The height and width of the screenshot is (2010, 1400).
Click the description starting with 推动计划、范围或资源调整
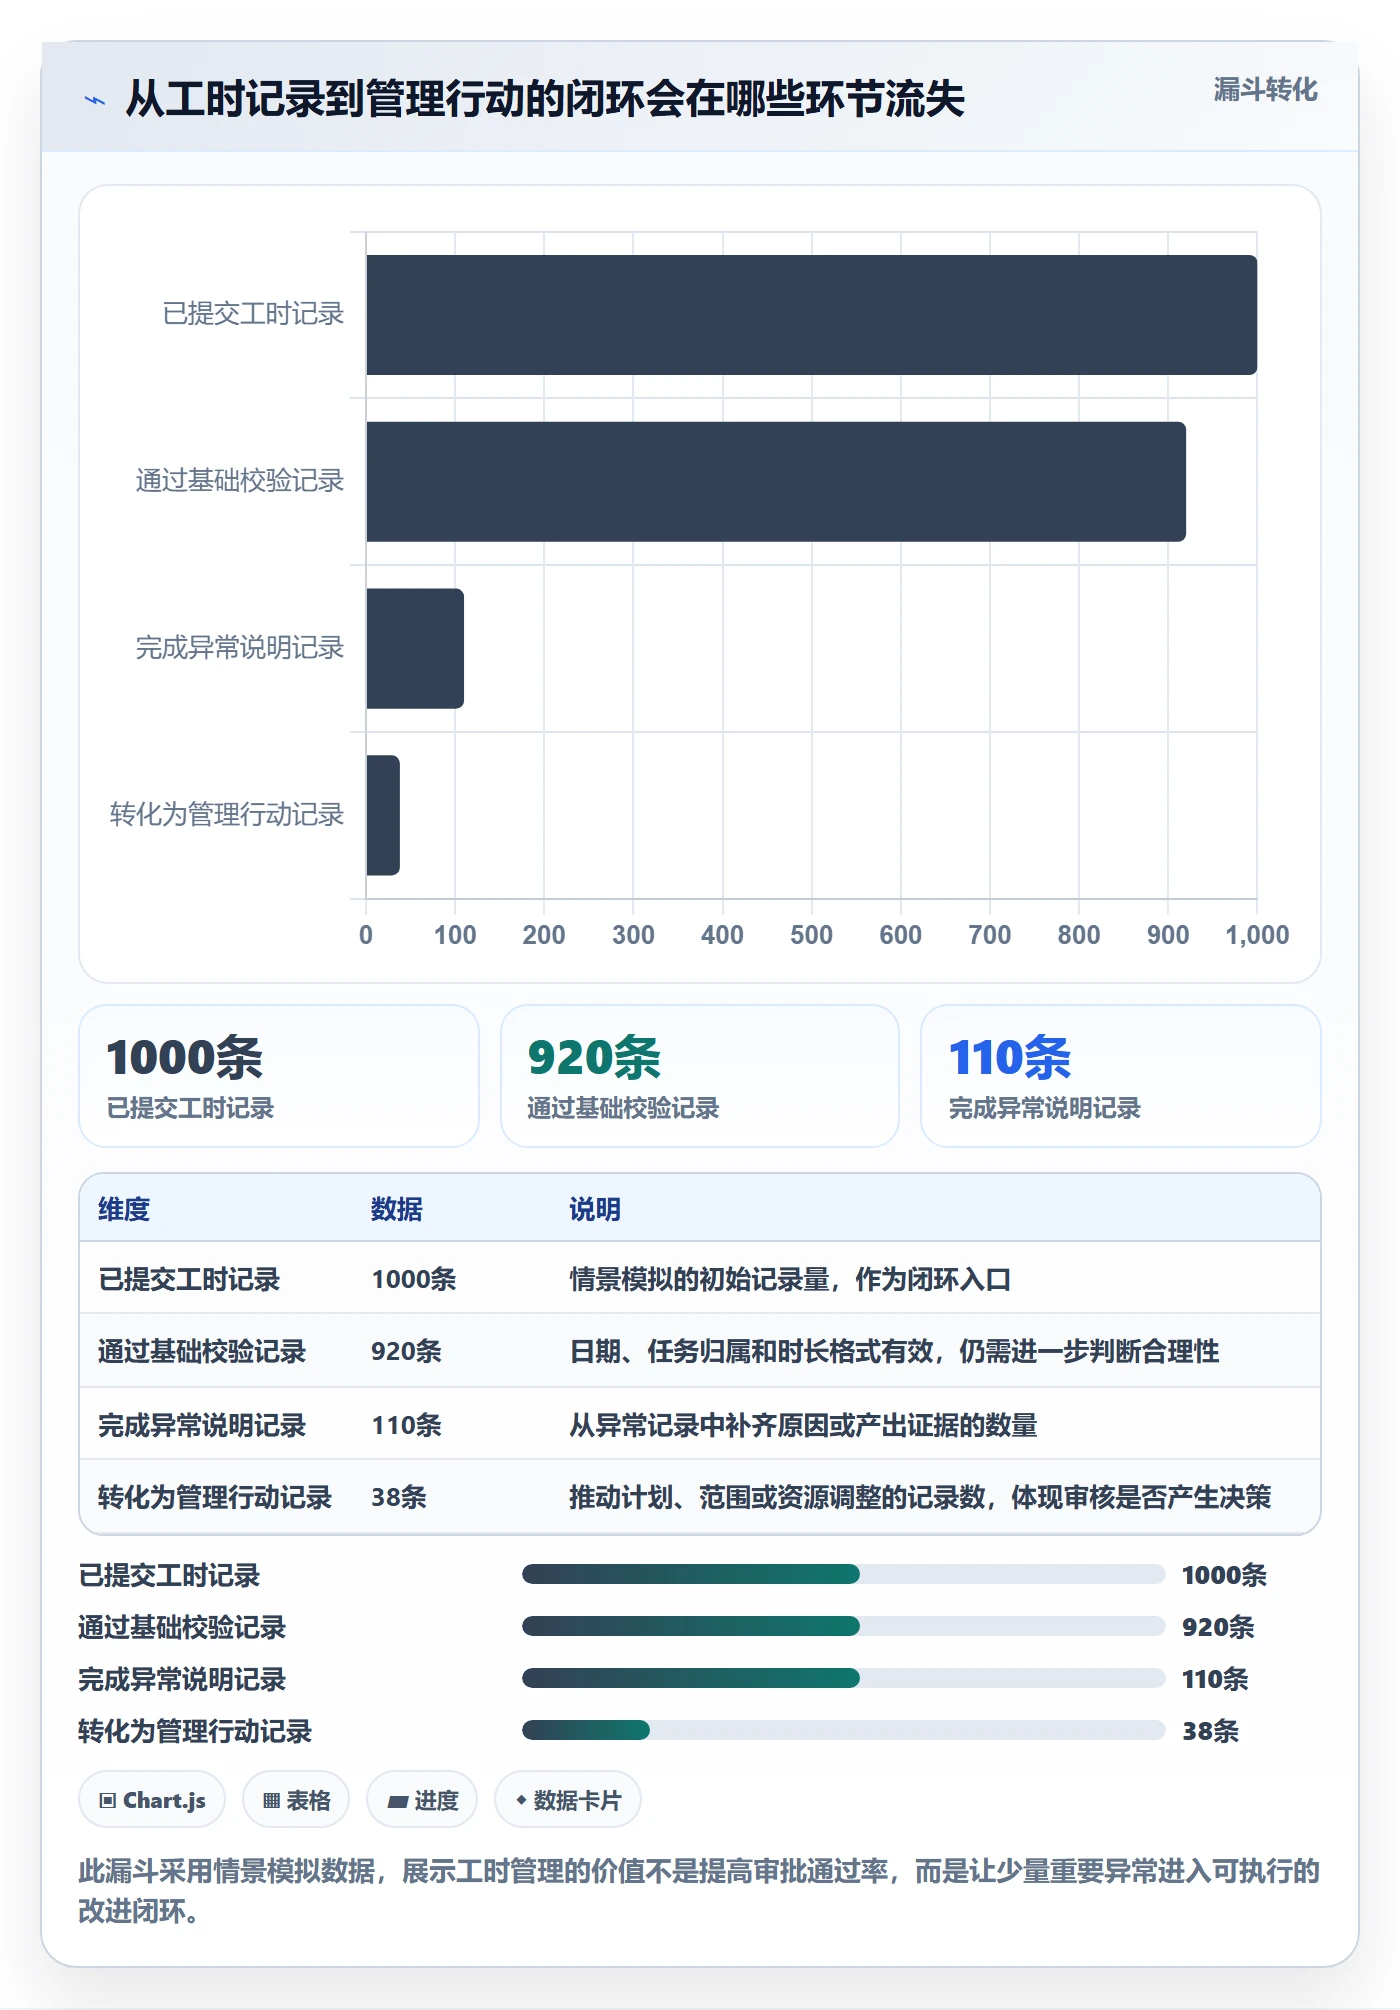click(x=920, y=1498)
